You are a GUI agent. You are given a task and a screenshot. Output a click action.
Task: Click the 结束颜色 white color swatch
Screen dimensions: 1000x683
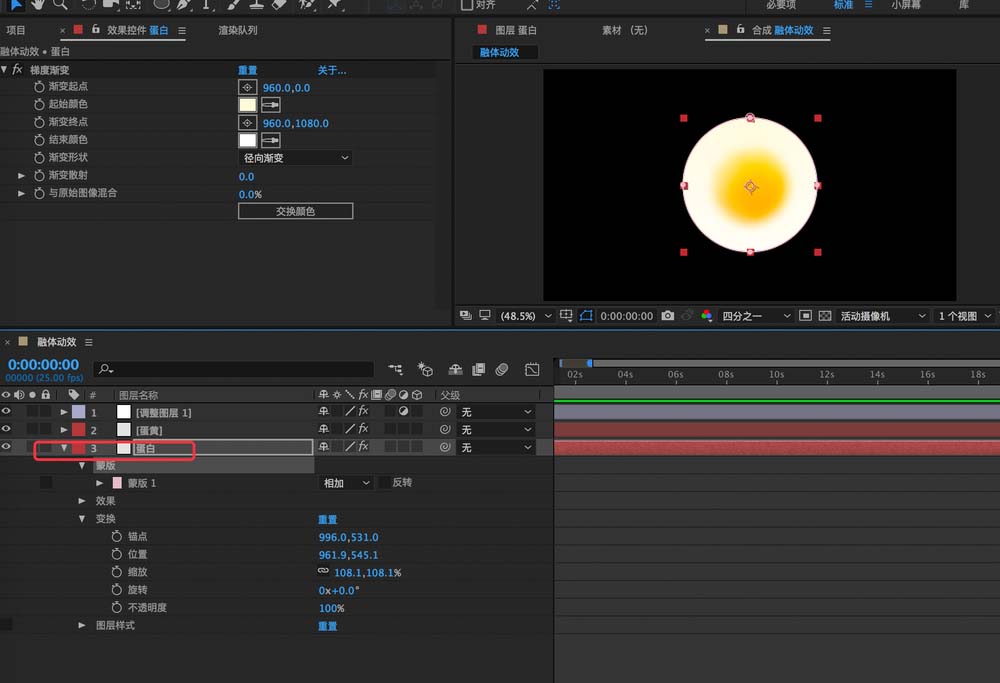click(x=247, y=140)
